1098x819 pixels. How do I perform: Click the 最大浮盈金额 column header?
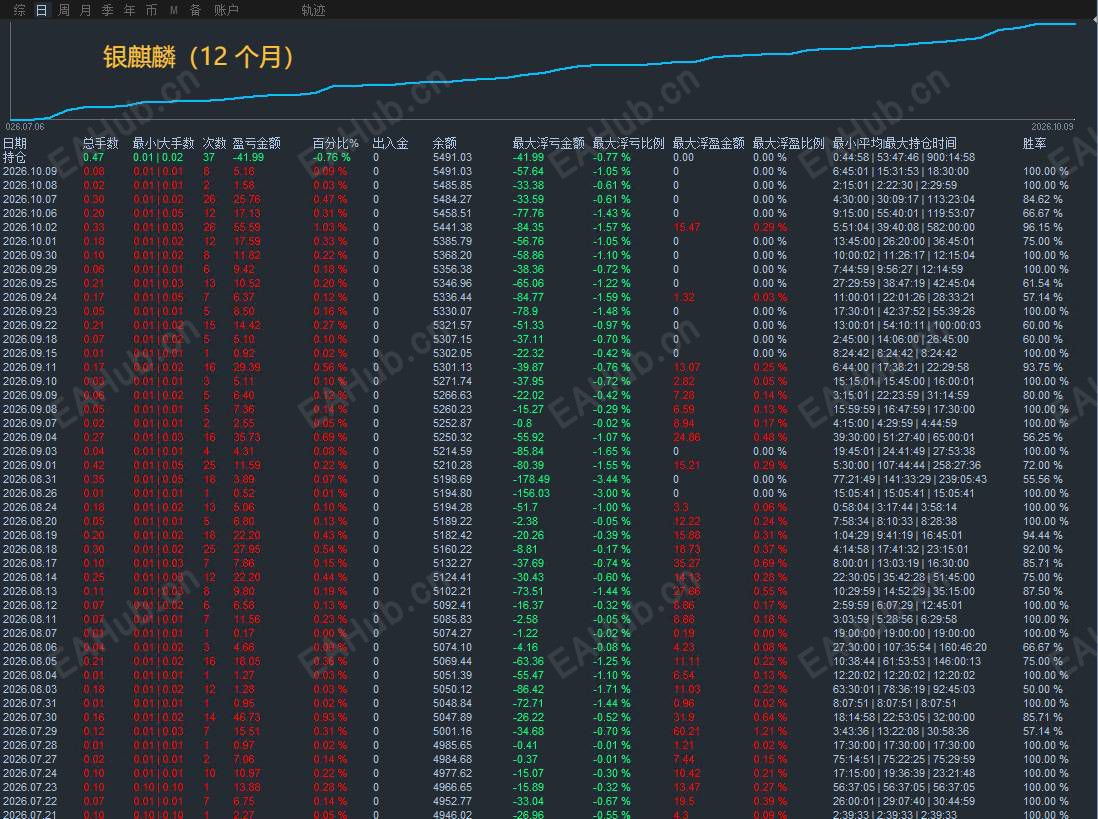(708, 144)
